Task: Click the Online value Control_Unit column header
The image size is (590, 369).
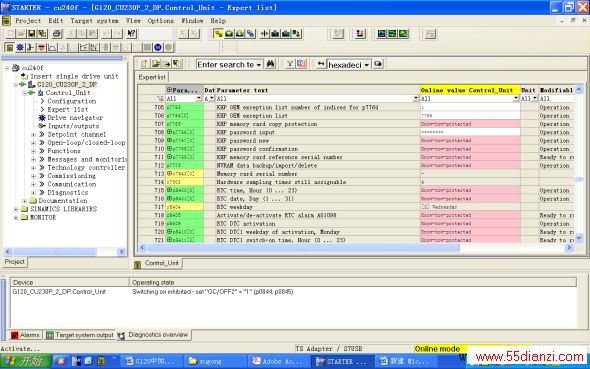Action: 470,90
